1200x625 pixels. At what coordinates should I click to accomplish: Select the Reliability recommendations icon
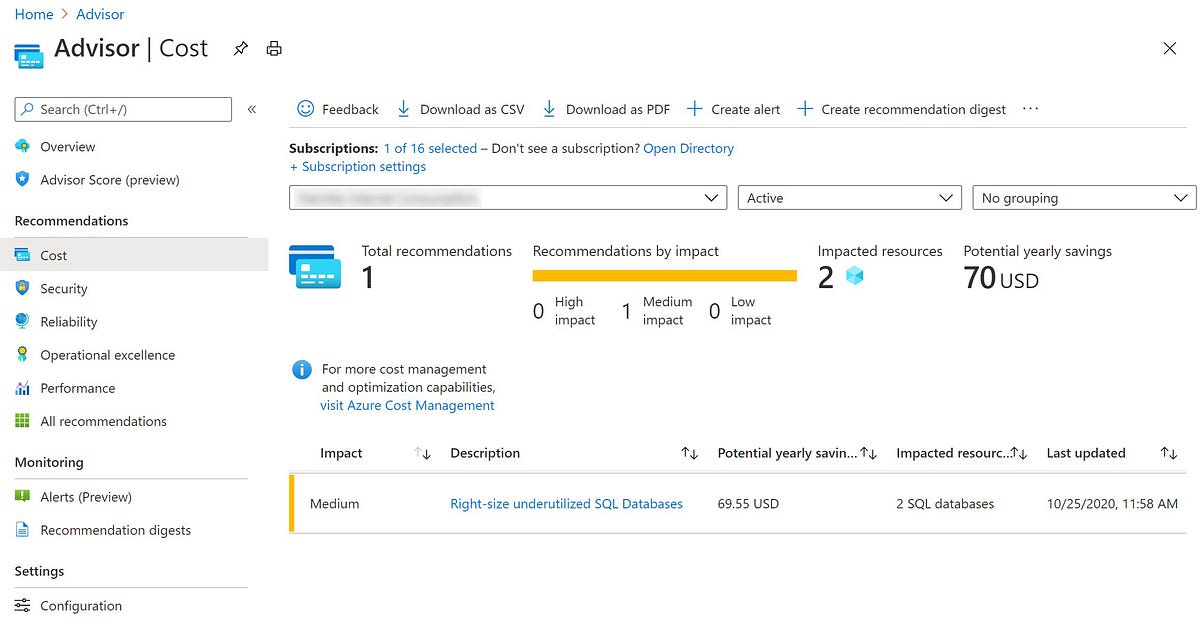tap(23, 321)
